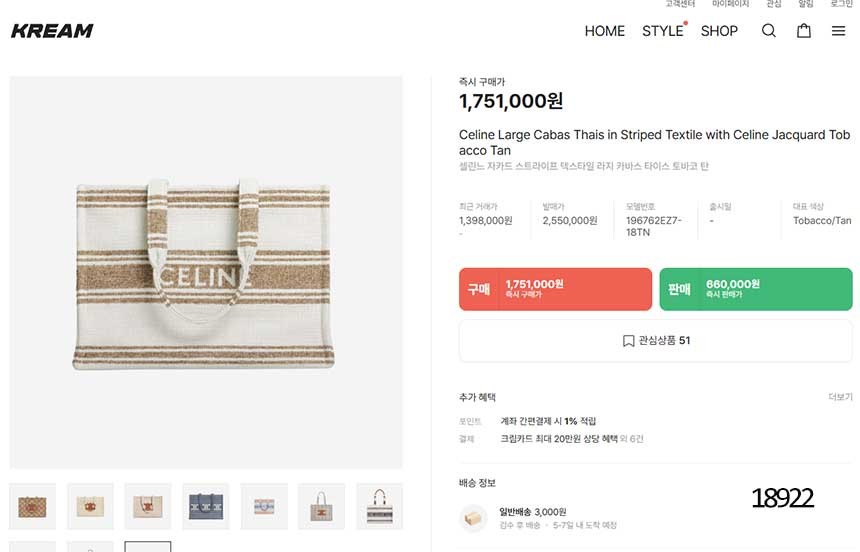Expand benefits with 더보기 link
This screenshot has width=860, height=552.
(x=840, y=397)
